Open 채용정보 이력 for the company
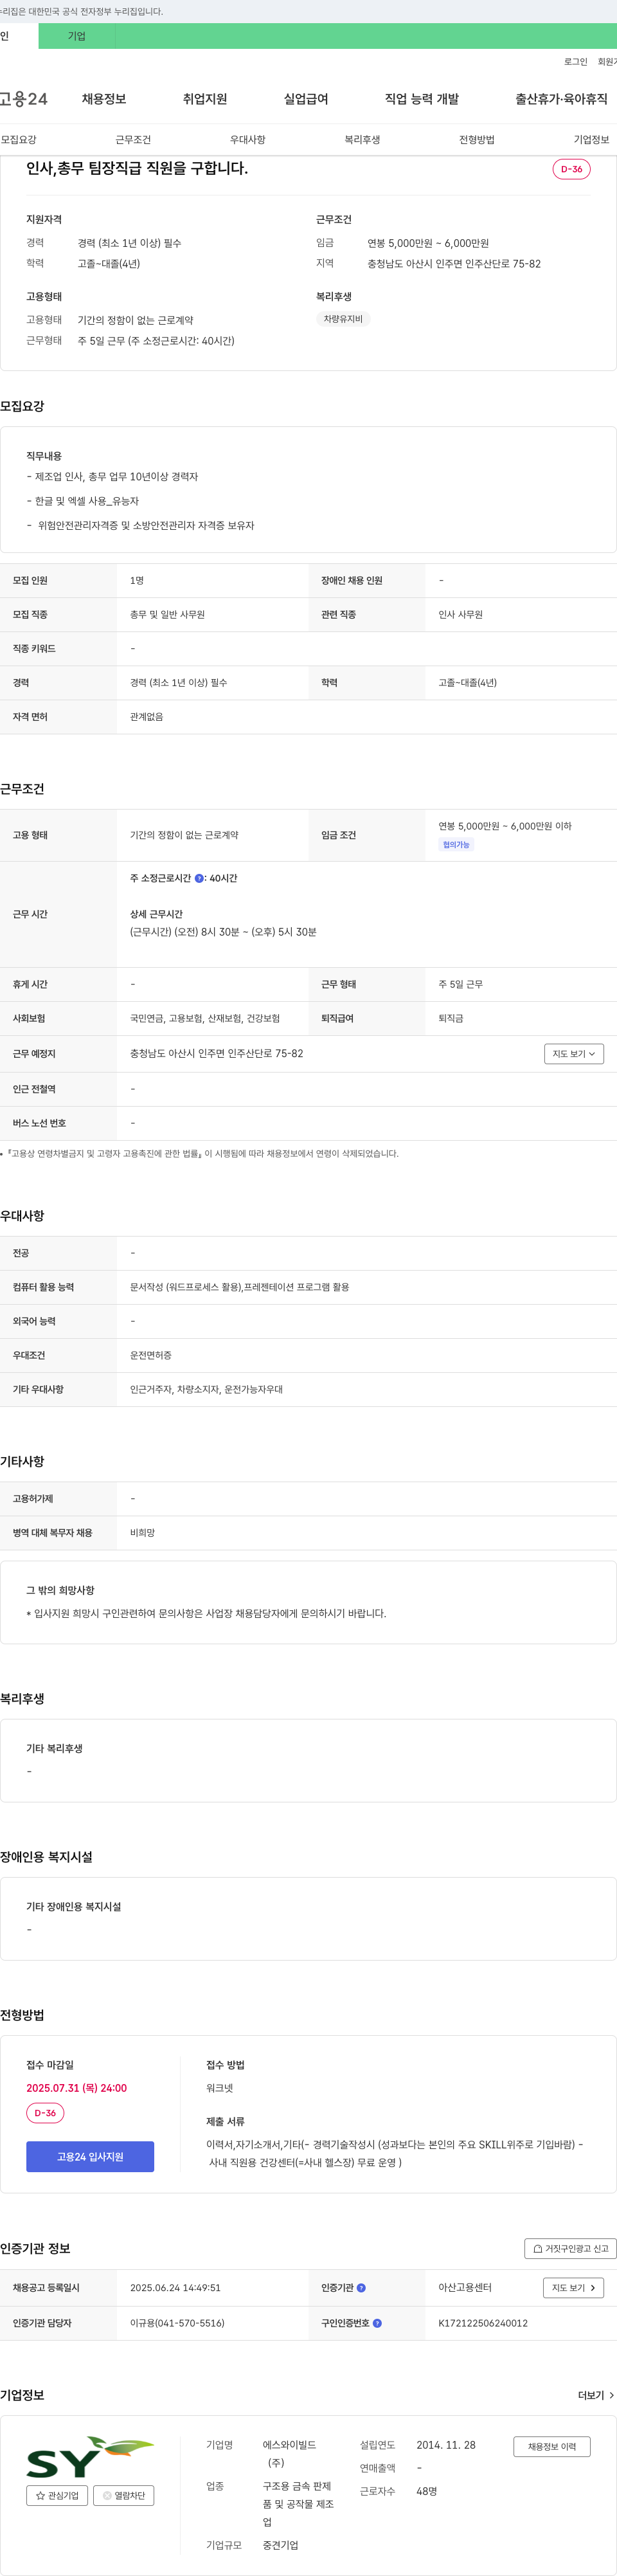 (552, 2447)
